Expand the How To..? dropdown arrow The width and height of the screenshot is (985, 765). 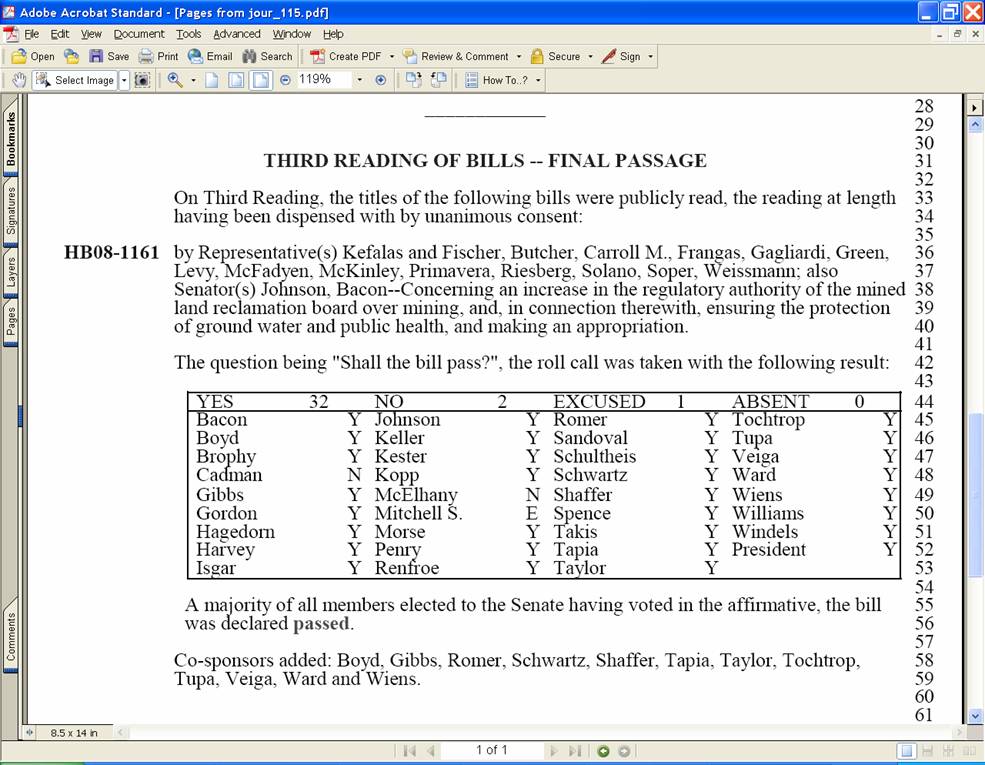[x=538, y=80]
